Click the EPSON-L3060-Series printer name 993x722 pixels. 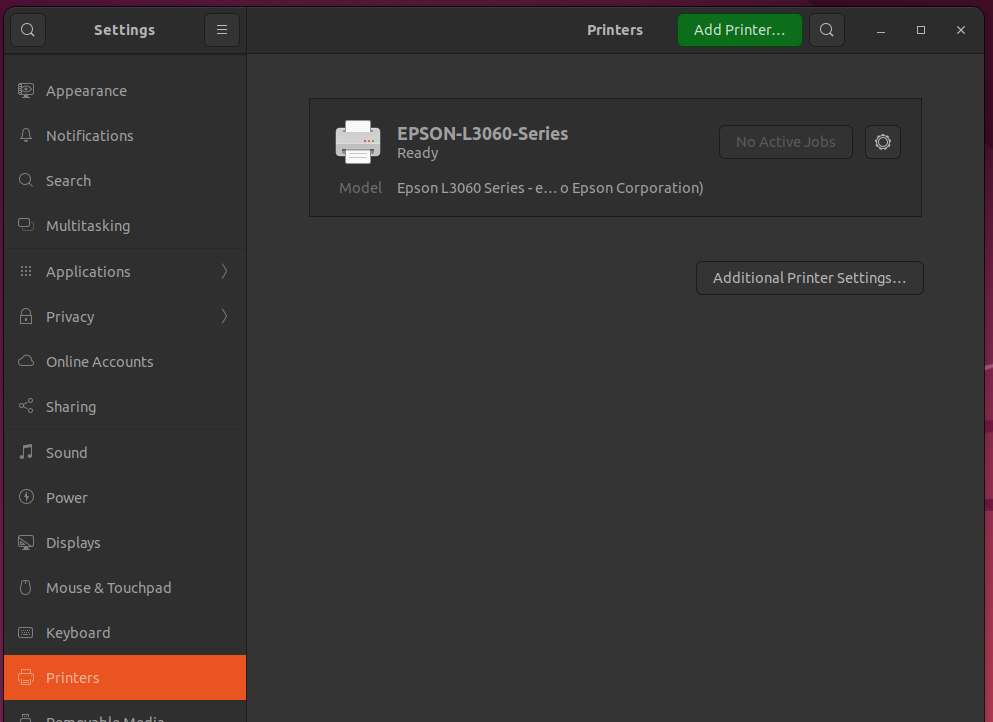483,134
